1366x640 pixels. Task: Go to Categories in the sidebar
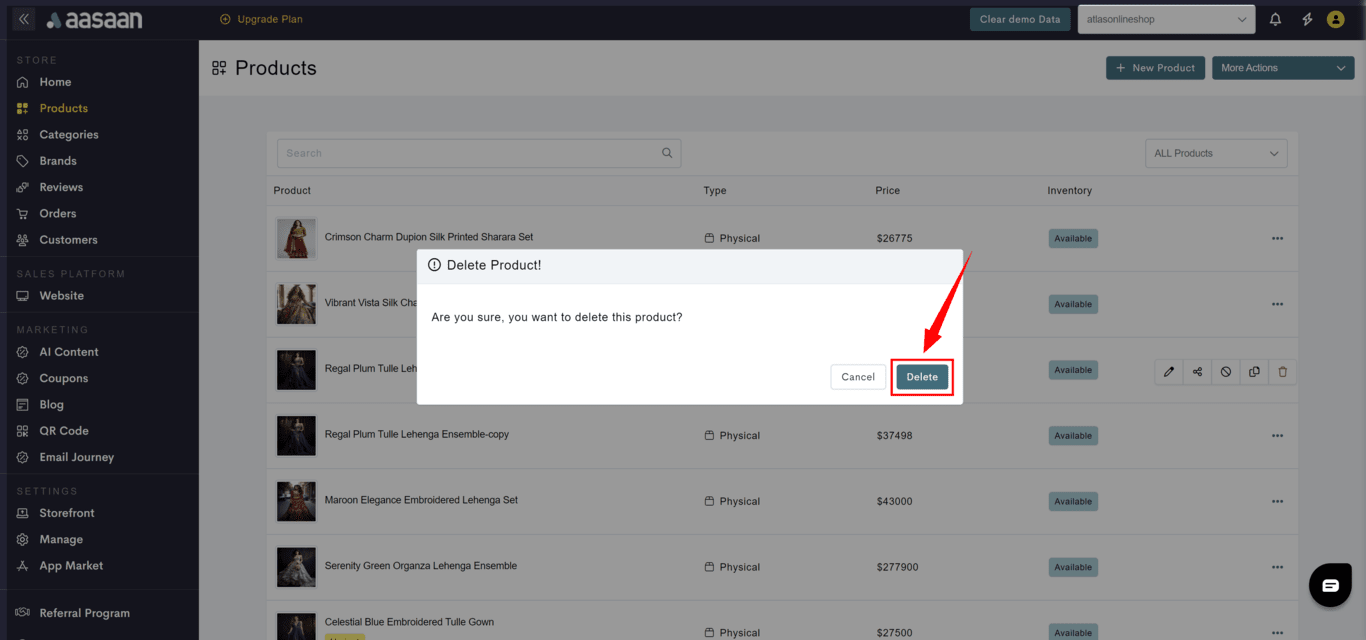(68, 135)
